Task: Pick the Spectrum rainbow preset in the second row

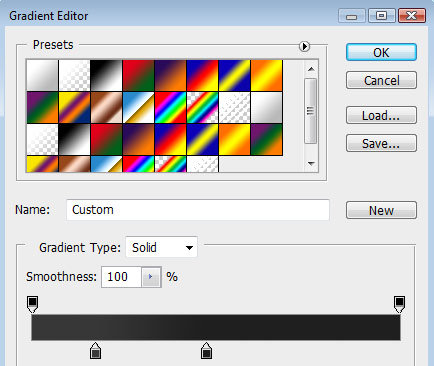Action: click(170, 108)
